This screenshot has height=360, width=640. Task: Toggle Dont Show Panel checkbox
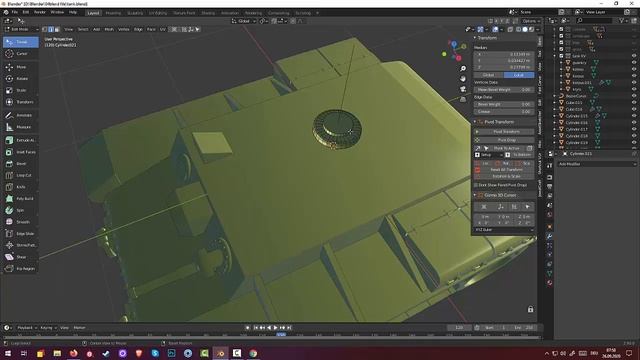476,185
